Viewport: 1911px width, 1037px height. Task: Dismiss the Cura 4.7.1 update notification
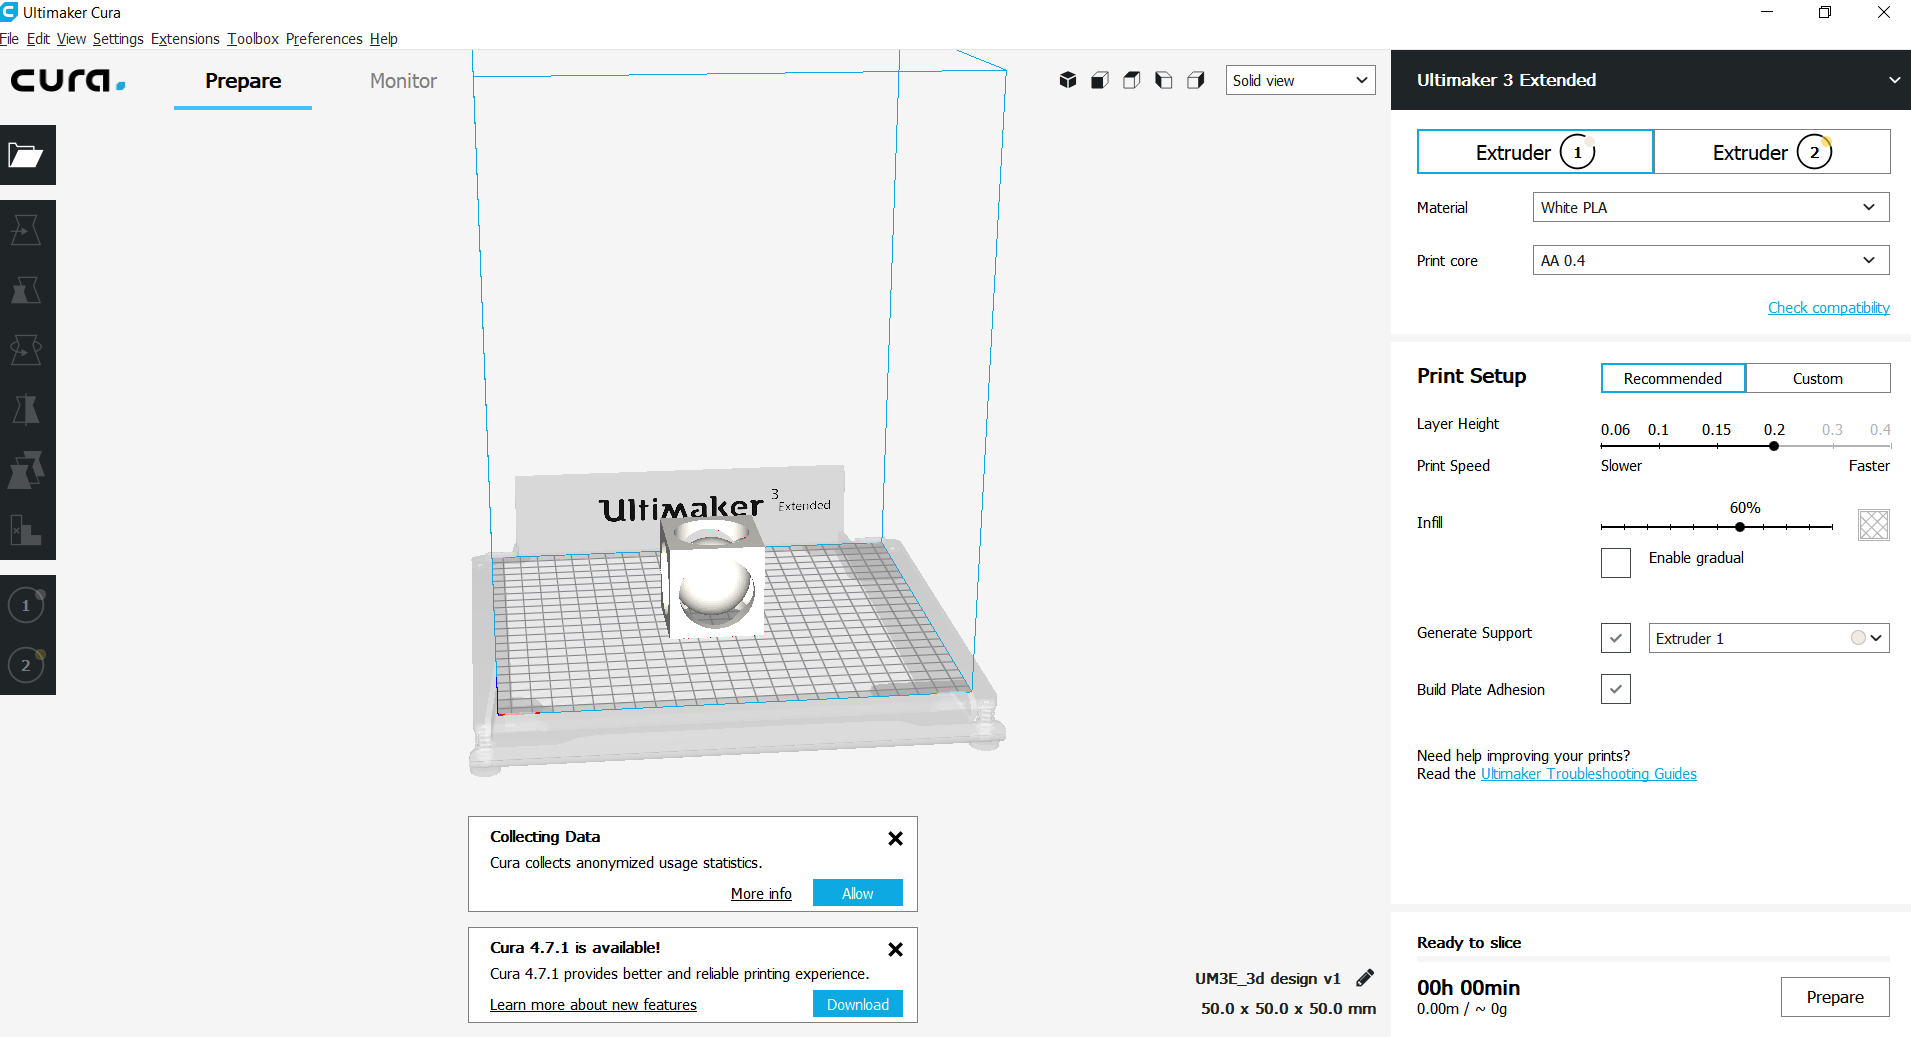tap(896, 949)
